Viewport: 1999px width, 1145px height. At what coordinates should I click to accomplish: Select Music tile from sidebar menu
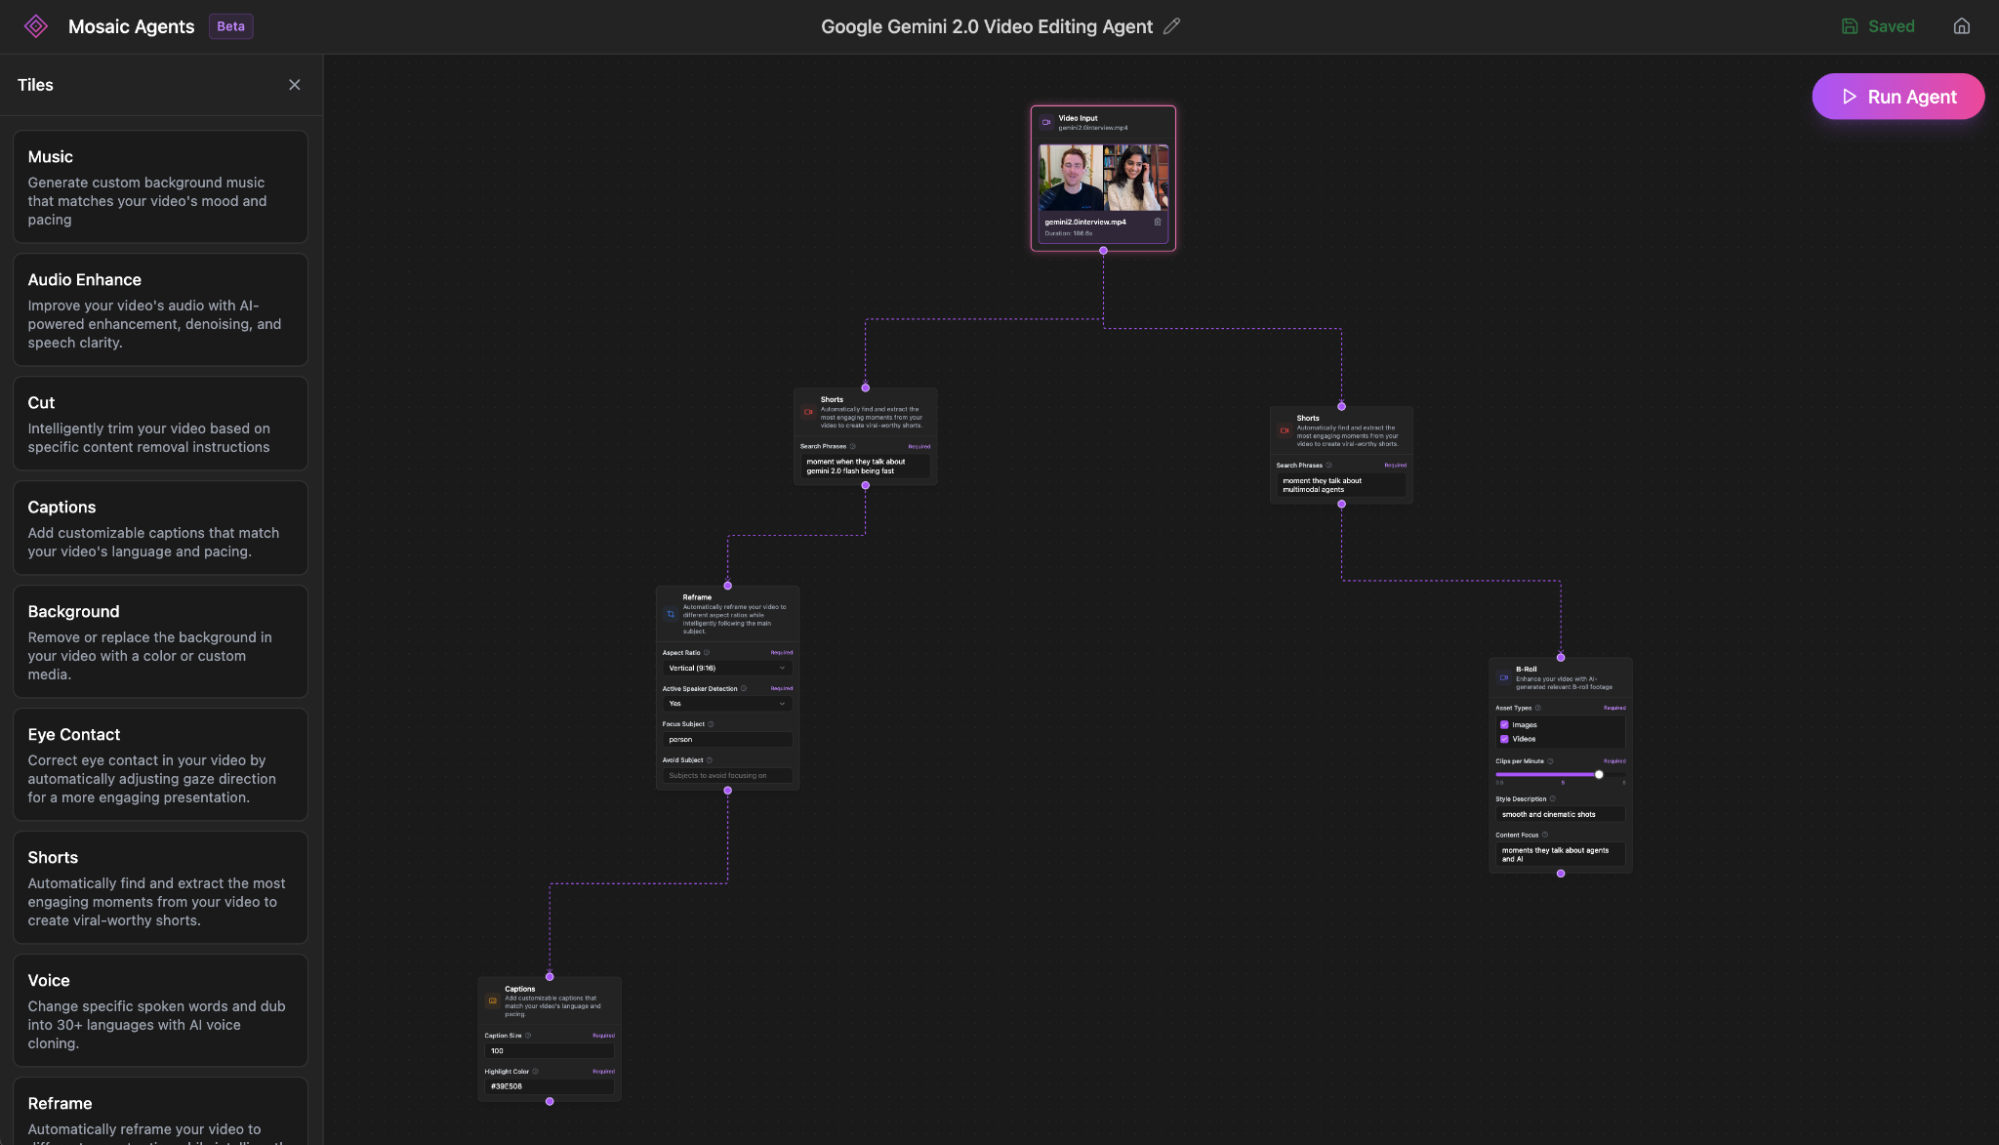point(159,185)
